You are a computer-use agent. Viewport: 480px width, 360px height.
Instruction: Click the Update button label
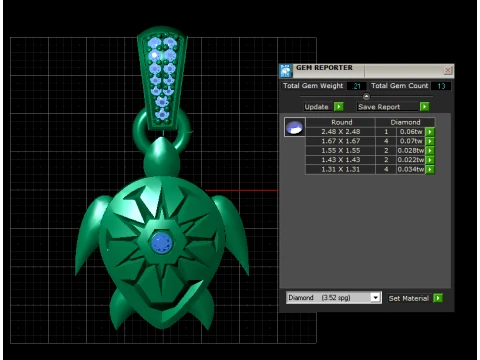317,107
